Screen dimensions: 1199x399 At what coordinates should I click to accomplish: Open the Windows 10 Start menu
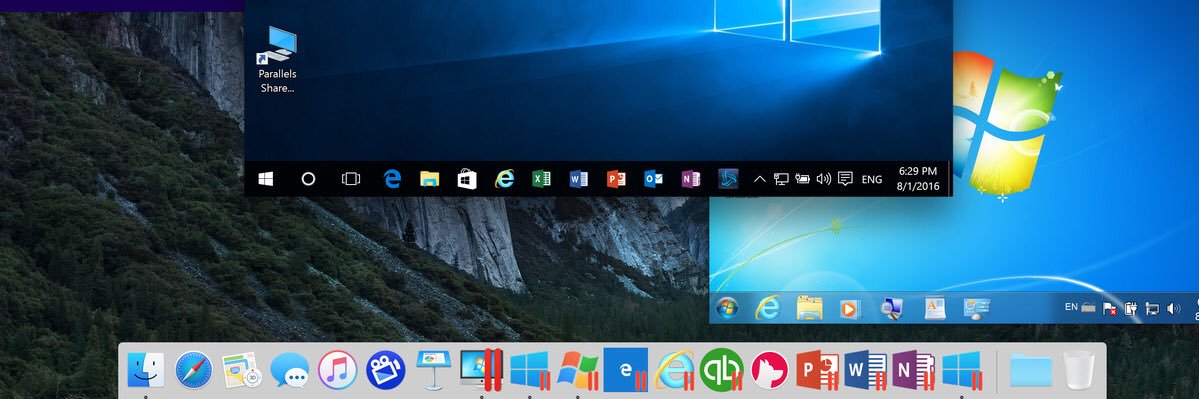(265, 179)
